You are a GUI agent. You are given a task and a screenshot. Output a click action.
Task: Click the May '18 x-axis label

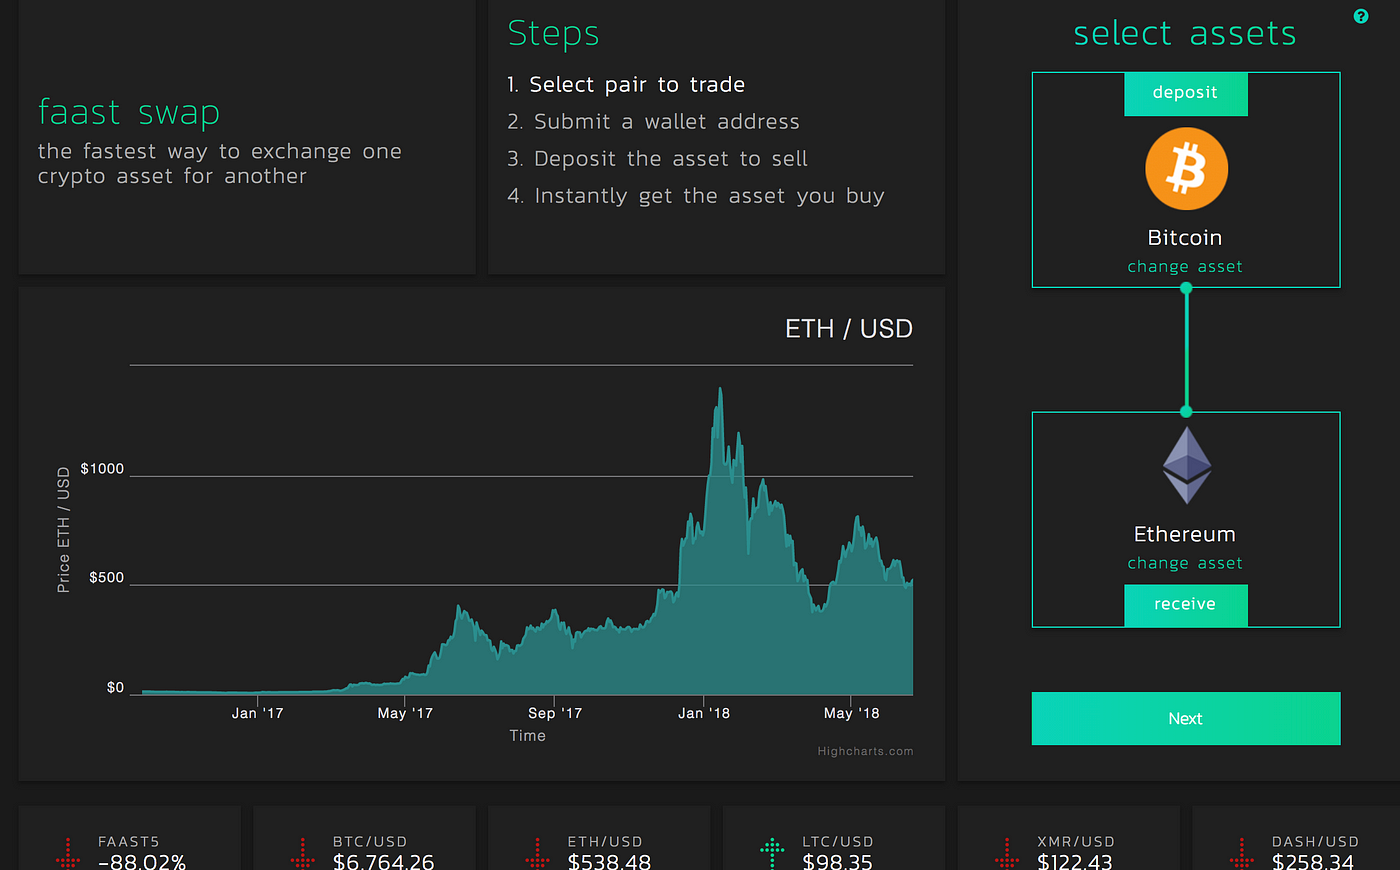(852, 713)
